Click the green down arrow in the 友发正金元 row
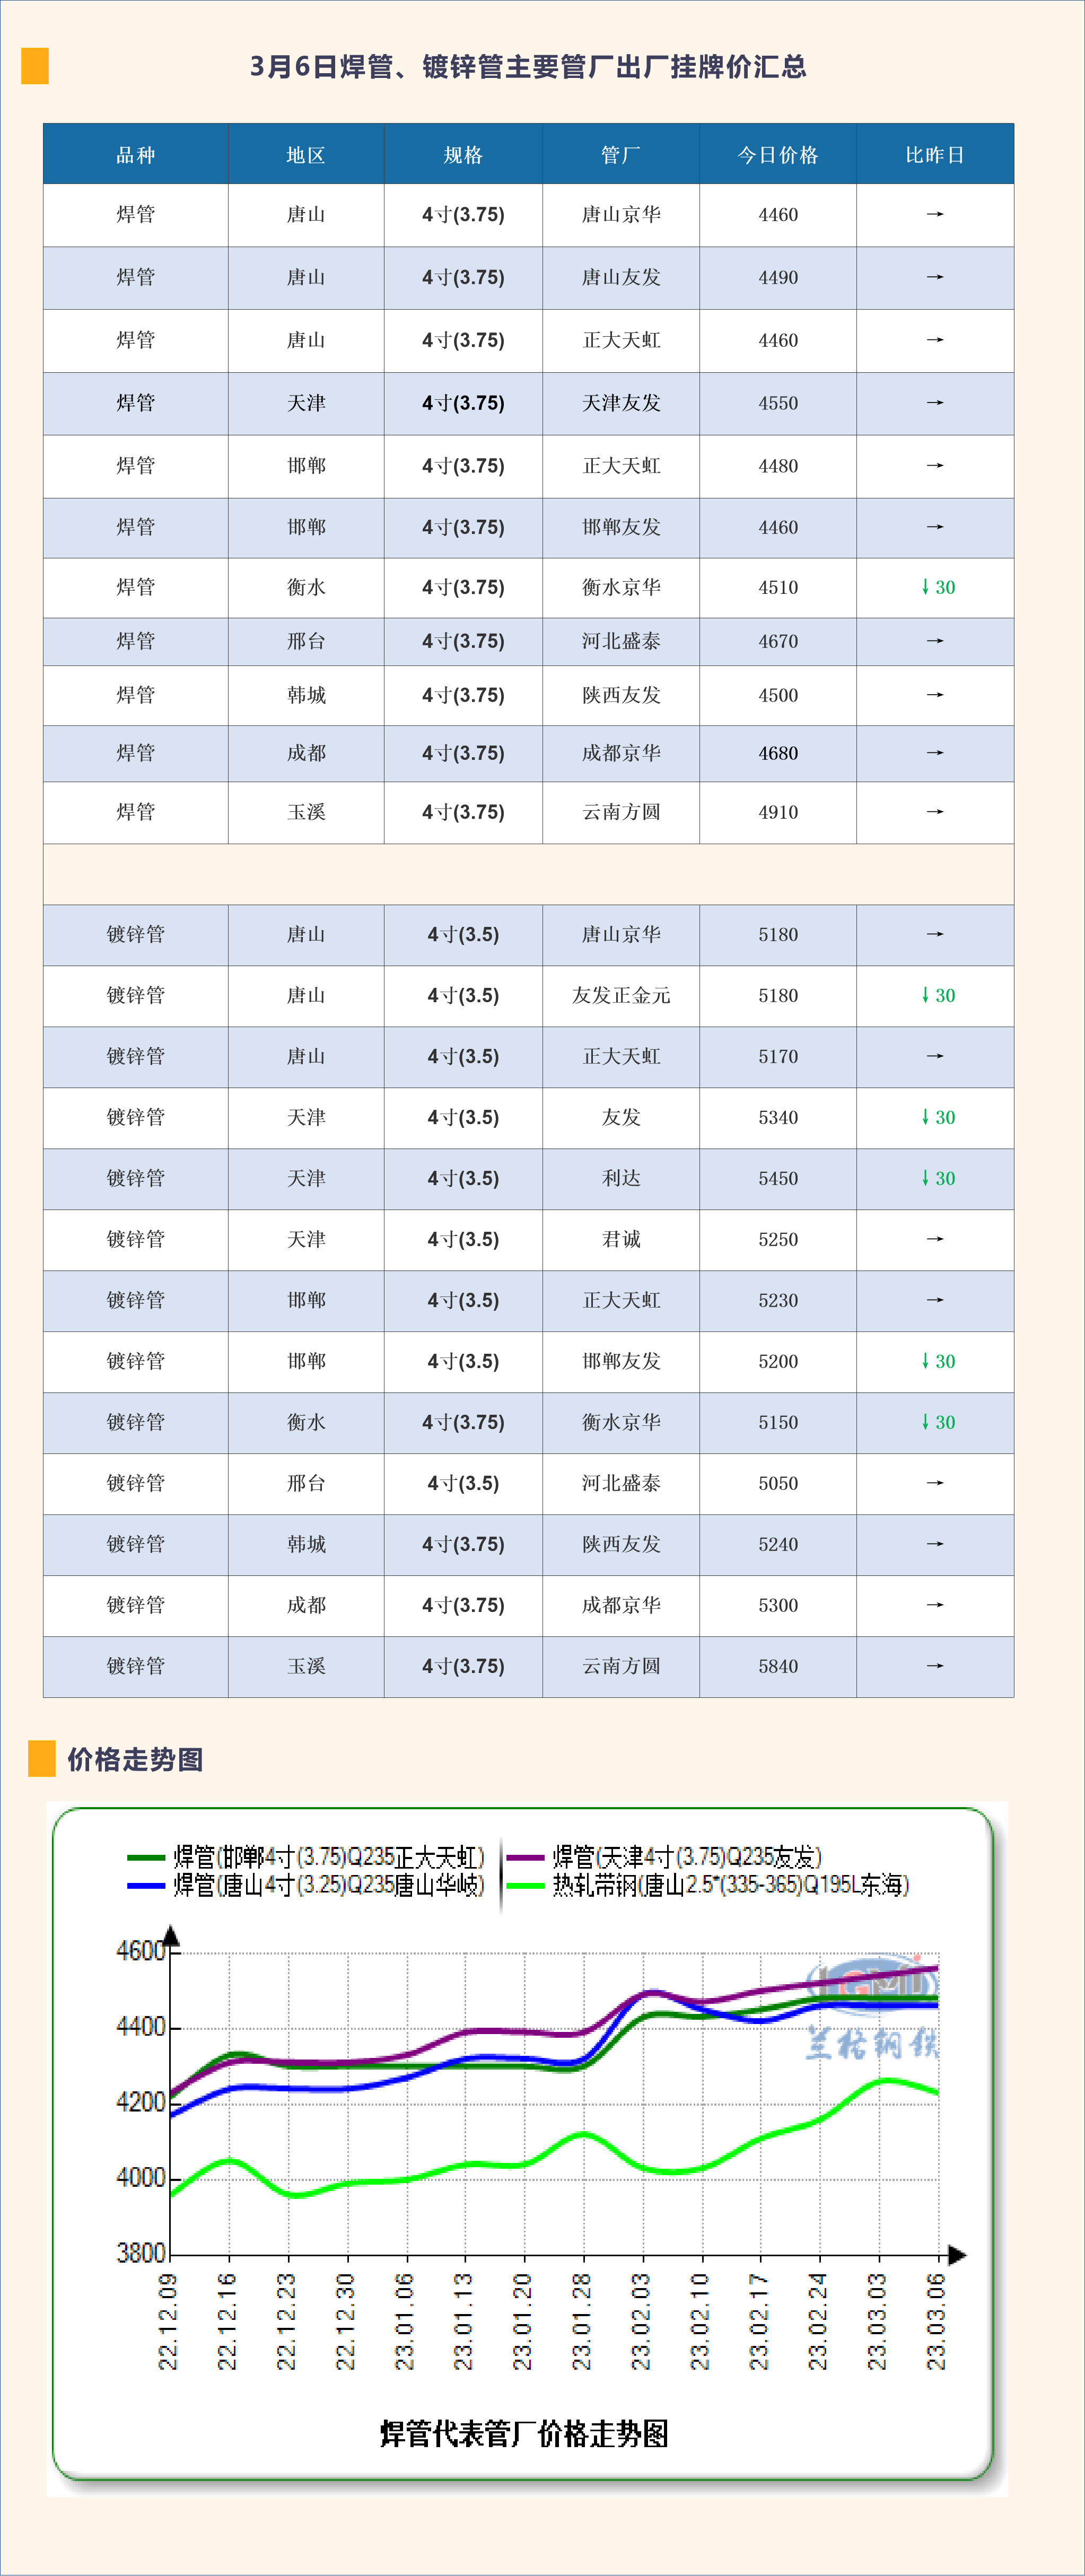 click(x=925, y=995)
